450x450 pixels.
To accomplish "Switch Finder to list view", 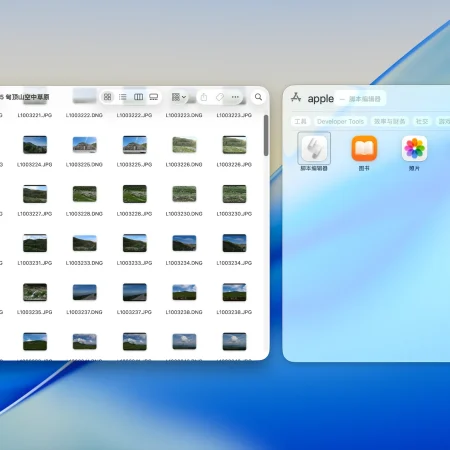I will (123, 97).
